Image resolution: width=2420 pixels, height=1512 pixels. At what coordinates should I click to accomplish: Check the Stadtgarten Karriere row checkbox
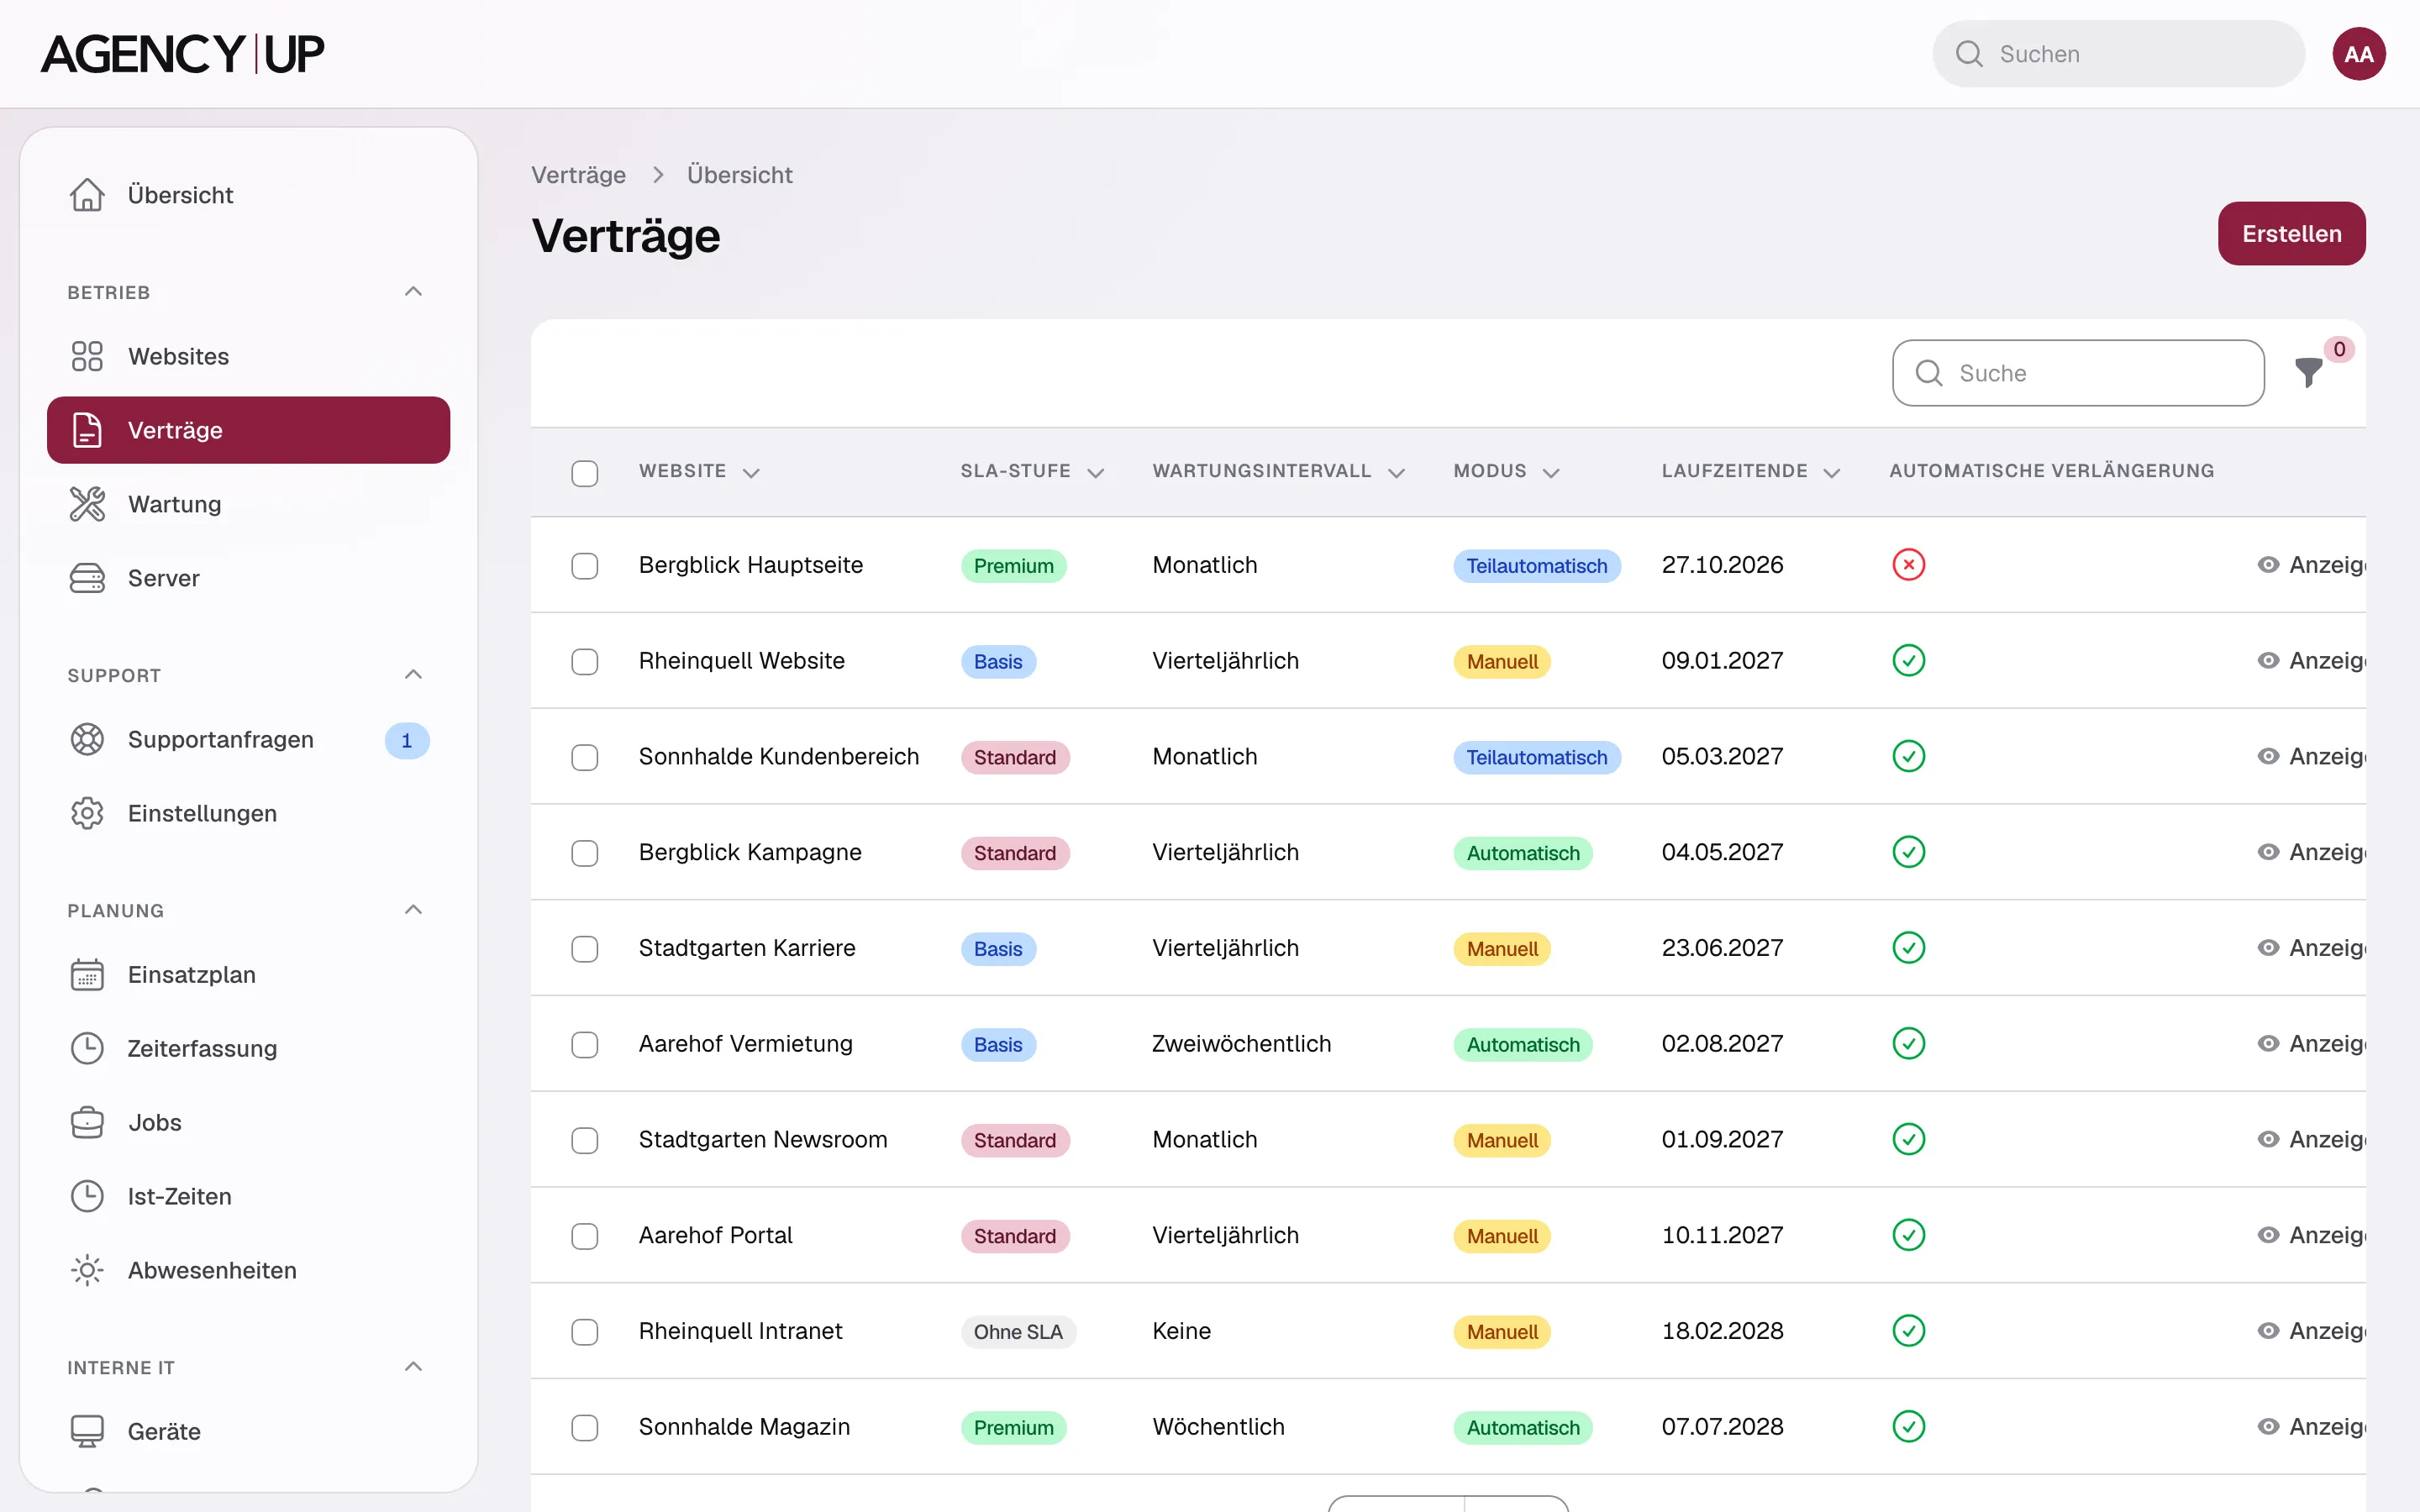(585, 949)
